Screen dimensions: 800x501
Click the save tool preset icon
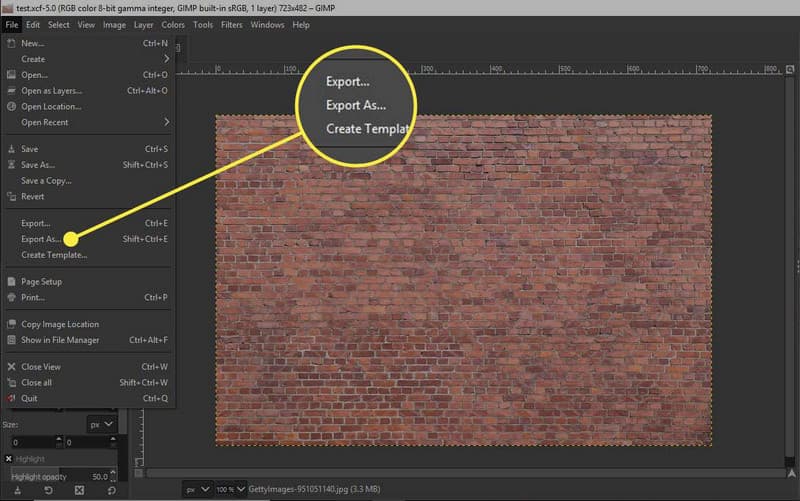tap(17, 490)
